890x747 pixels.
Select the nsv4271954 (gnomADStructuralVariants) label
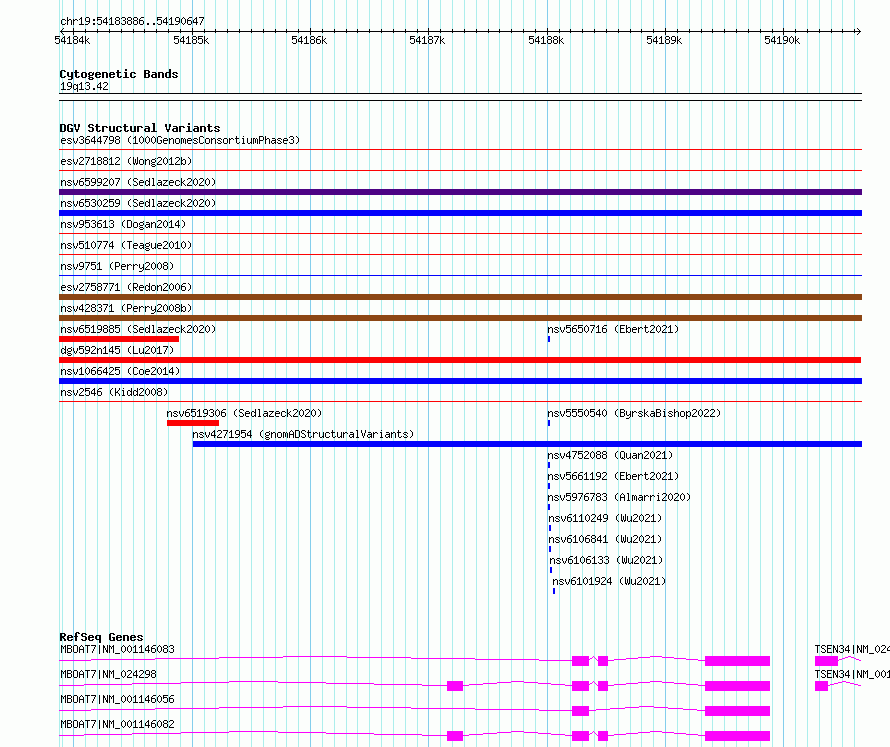[303, 434]
